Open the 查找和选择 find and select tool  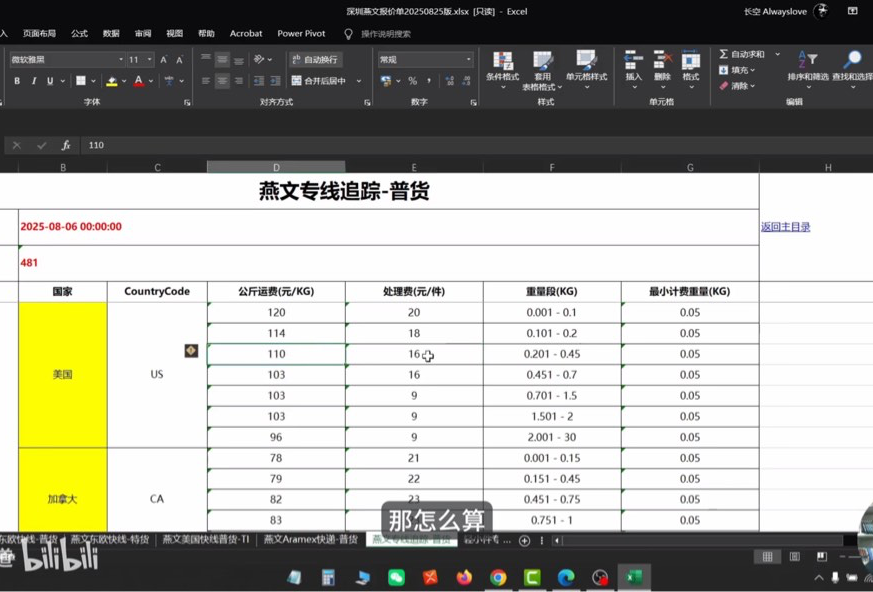pyautogui.click(x=851, y=62)
